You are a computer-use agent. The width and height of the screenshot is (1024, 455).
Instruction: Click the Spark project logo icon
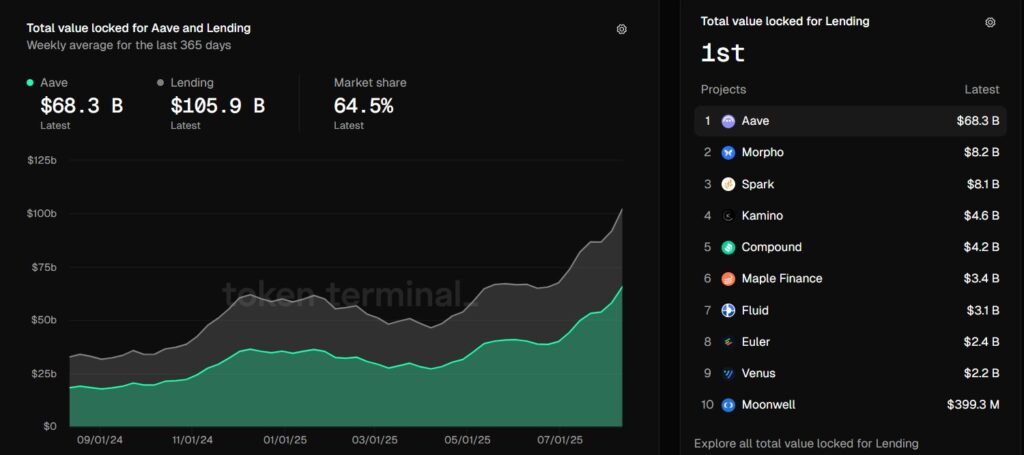[x=728, y=184]
